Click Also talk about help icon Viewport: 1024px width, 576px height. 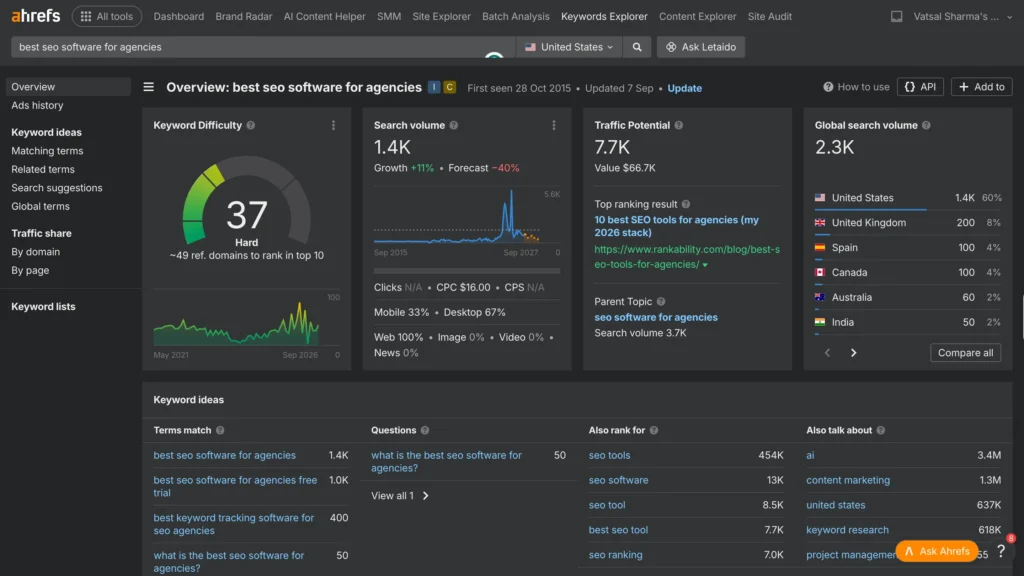(881, 430)
